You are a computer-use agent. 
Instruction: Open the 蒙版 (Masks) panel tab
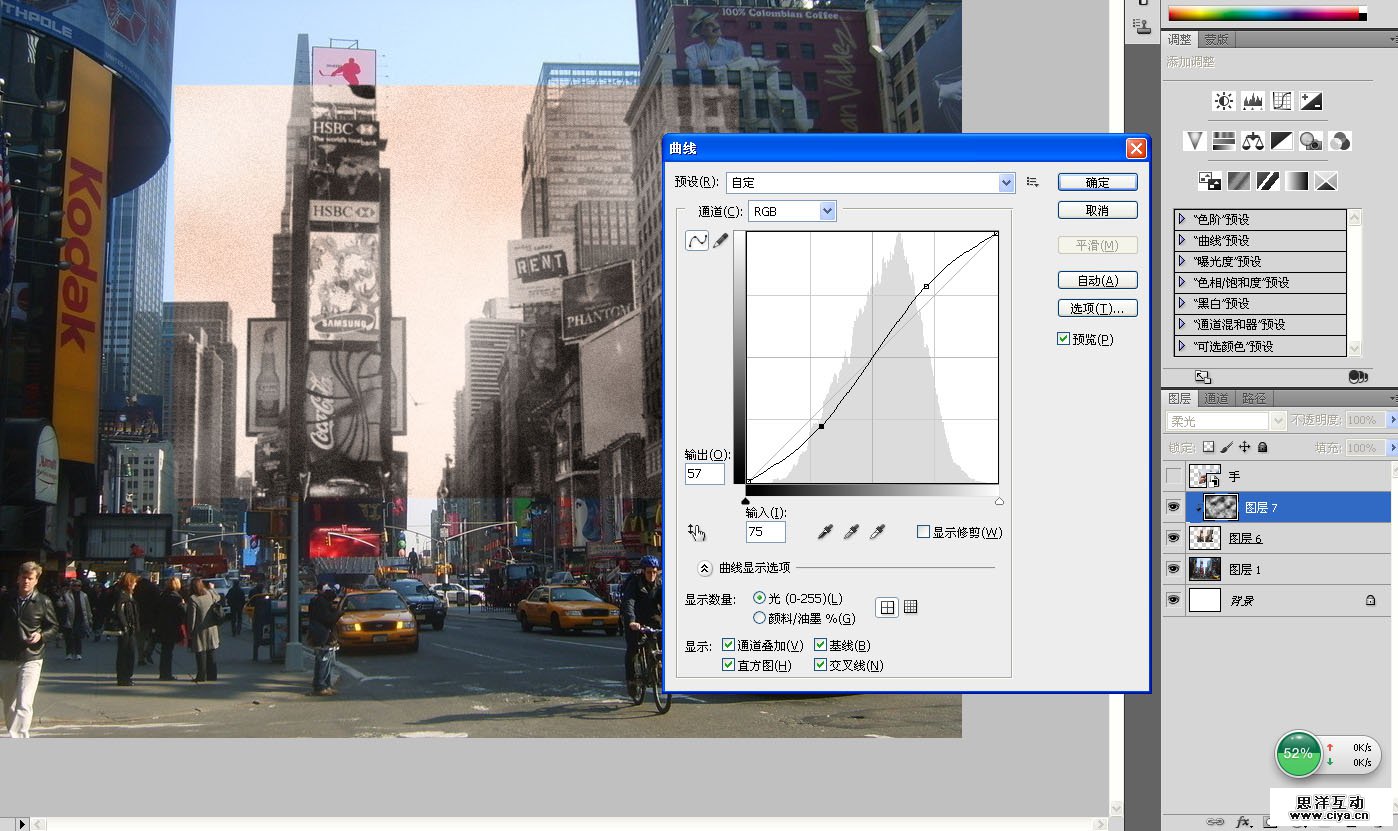[x=1216, y=40]
